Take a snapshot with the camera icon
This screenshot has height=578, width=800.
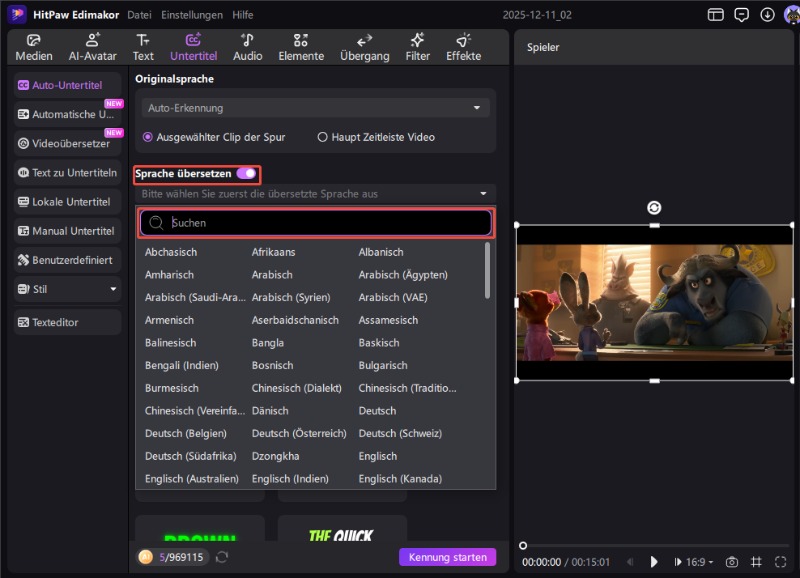[x=732, y=562]
